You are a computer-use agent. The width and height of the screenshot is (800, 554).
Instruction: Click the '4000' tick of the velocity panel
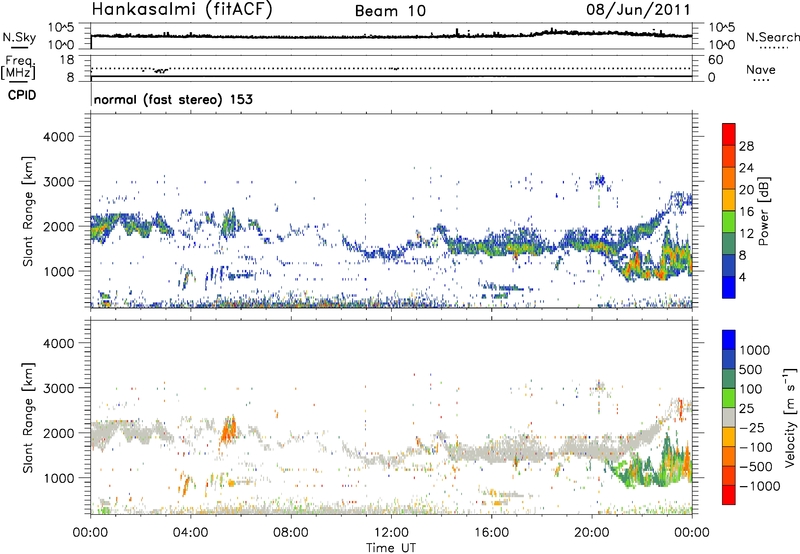(58, 343)
